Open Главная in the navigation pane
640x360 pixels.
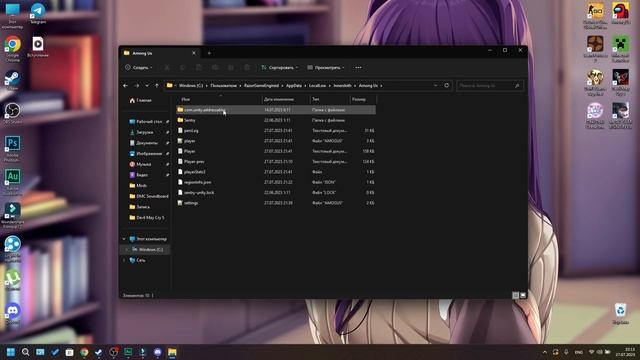140,100
